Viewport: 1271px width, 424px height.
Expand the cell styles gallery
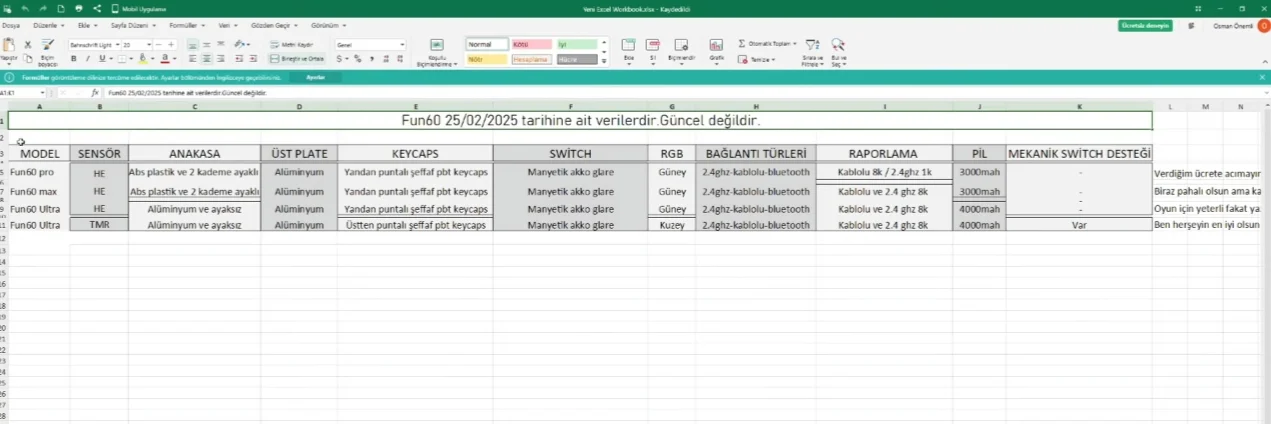tap(604, 60)
